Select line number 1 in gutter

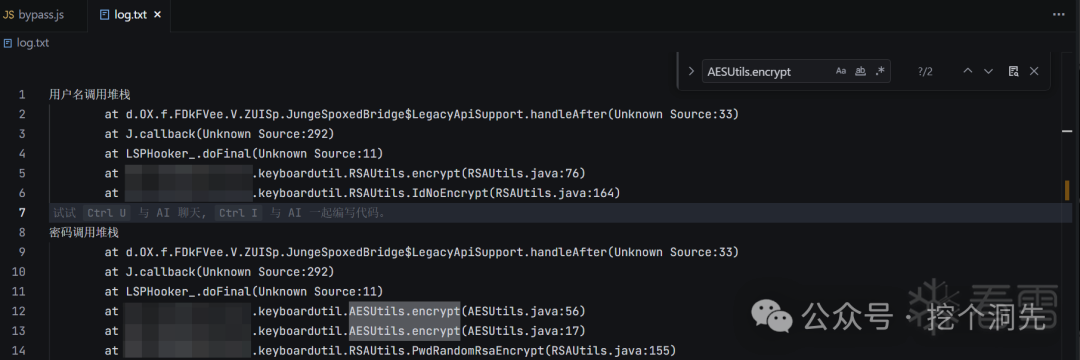point(22,94)
